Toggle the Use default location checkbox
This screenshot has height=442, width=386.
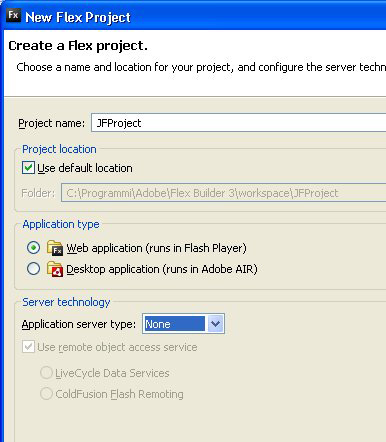coord(28,168)
